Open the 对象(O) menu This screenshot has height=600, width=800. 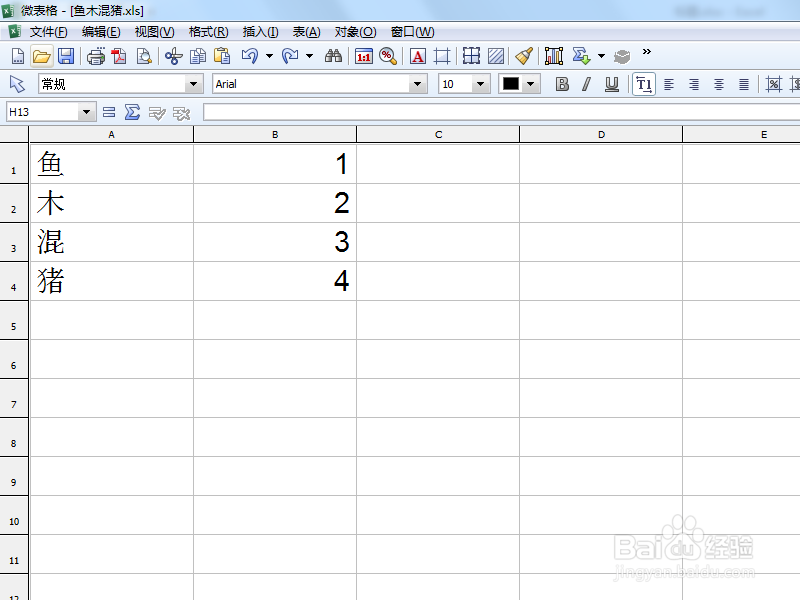click(x=355, y=32)
